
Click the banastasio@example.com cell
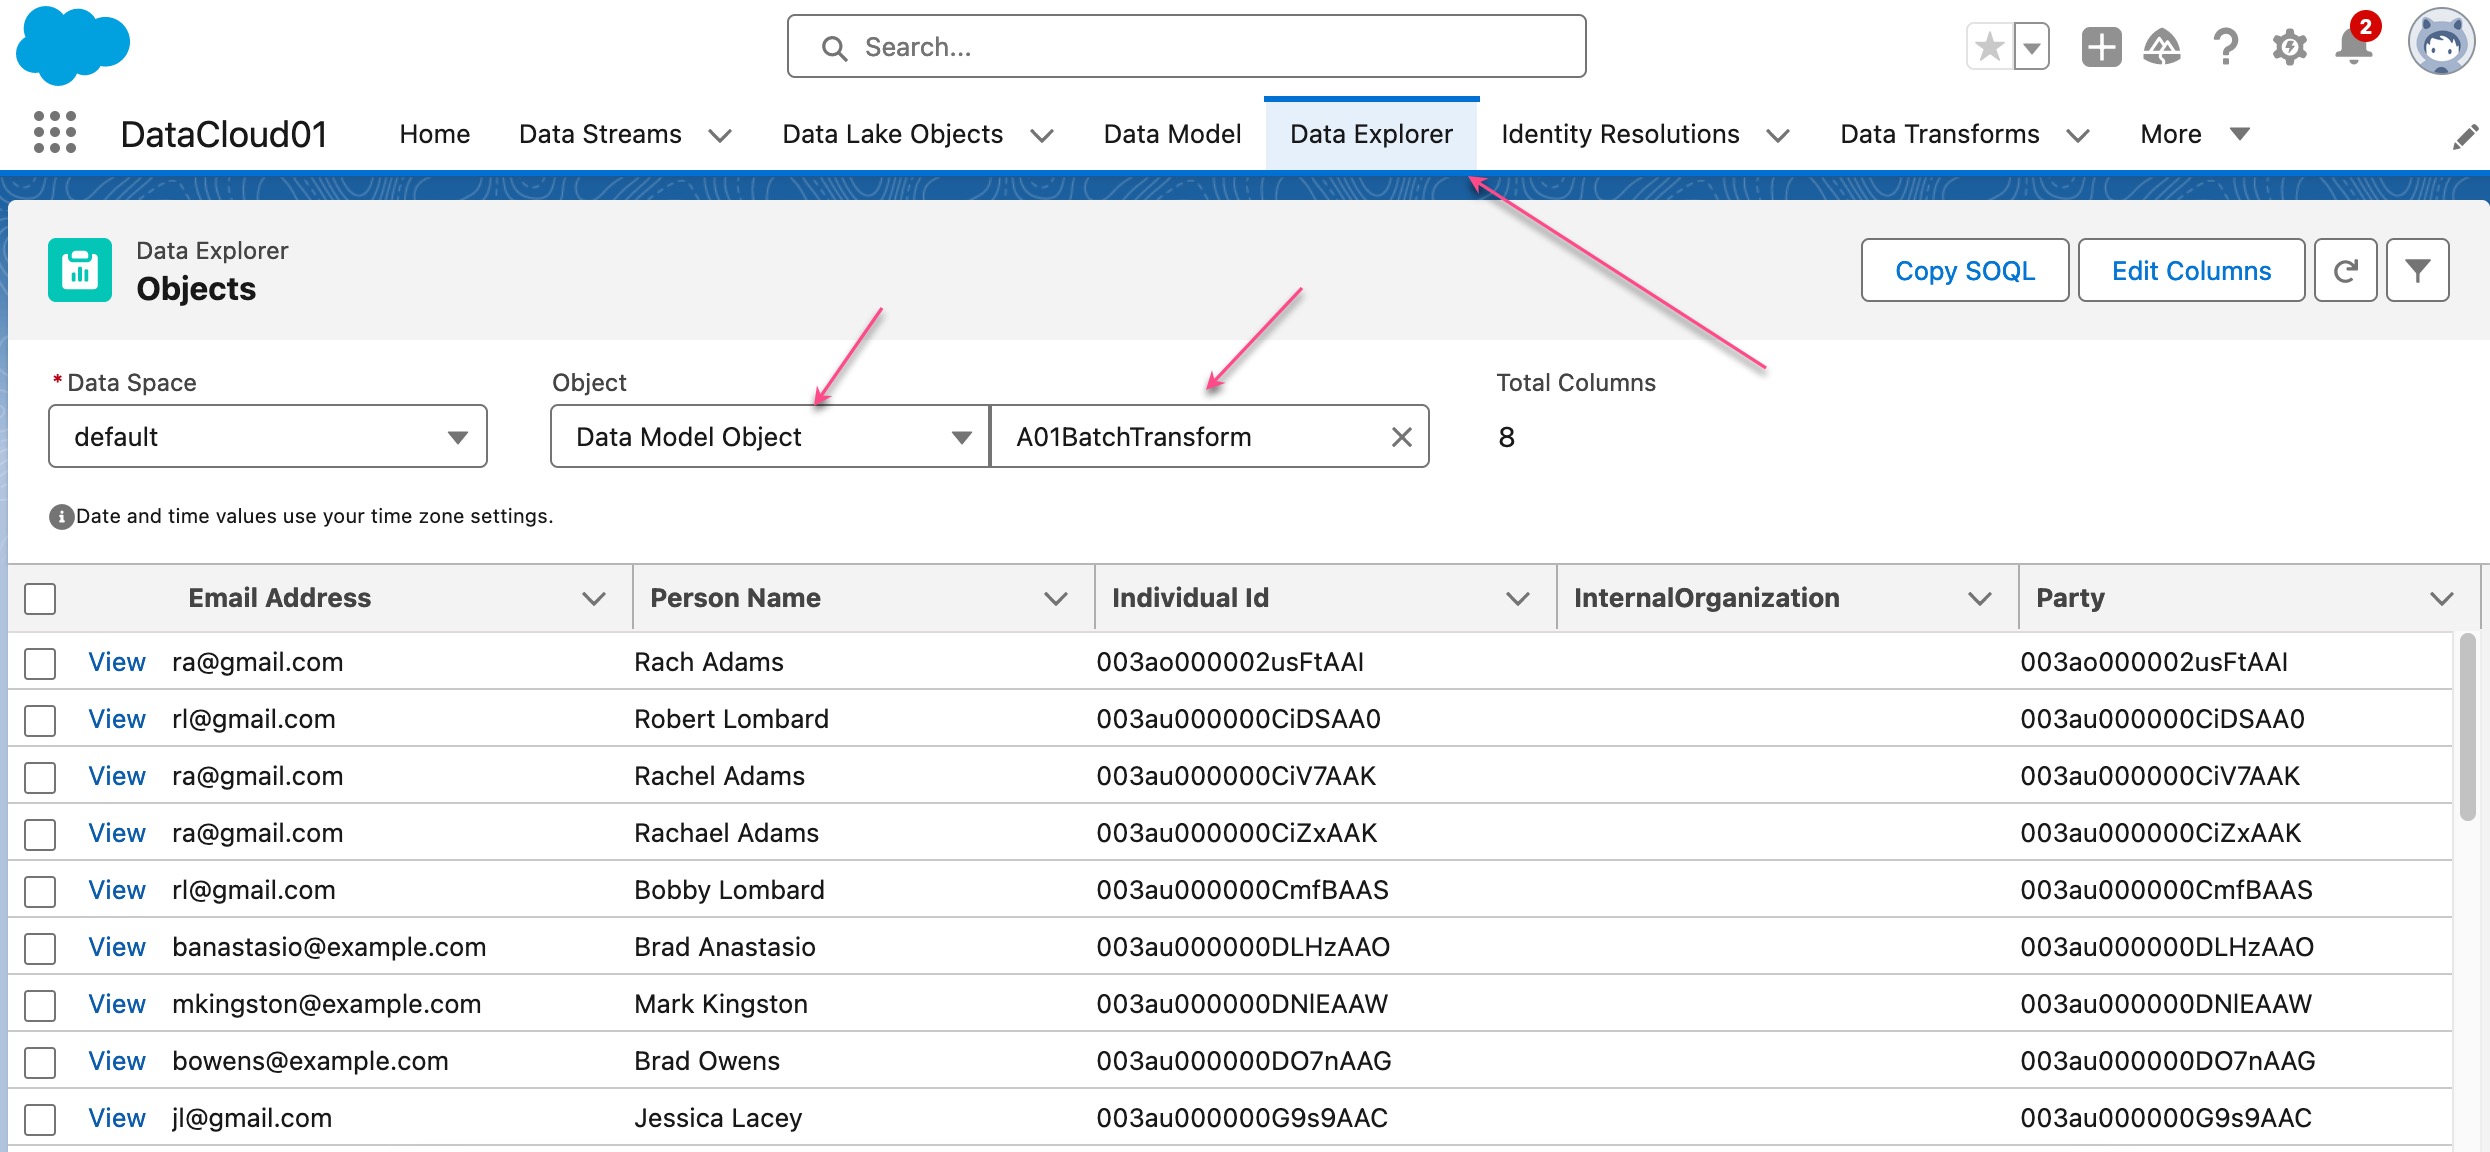(329, 947)
